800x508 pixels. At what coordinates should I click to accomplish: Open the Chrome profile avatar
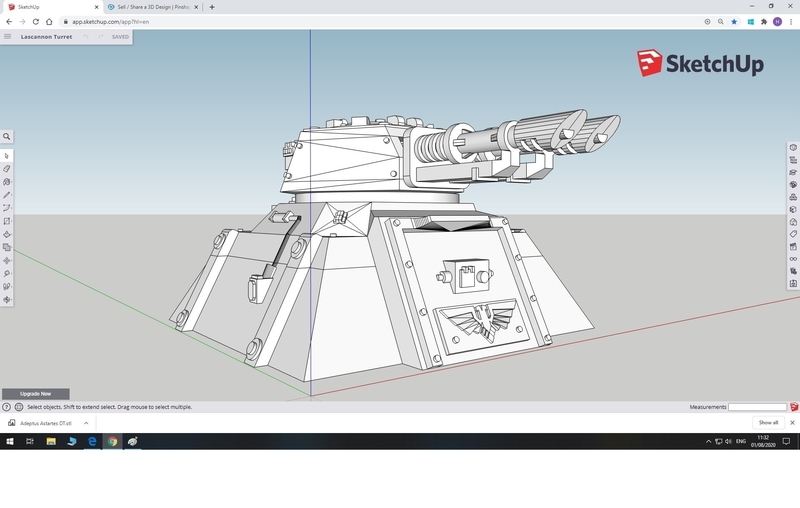777,22
